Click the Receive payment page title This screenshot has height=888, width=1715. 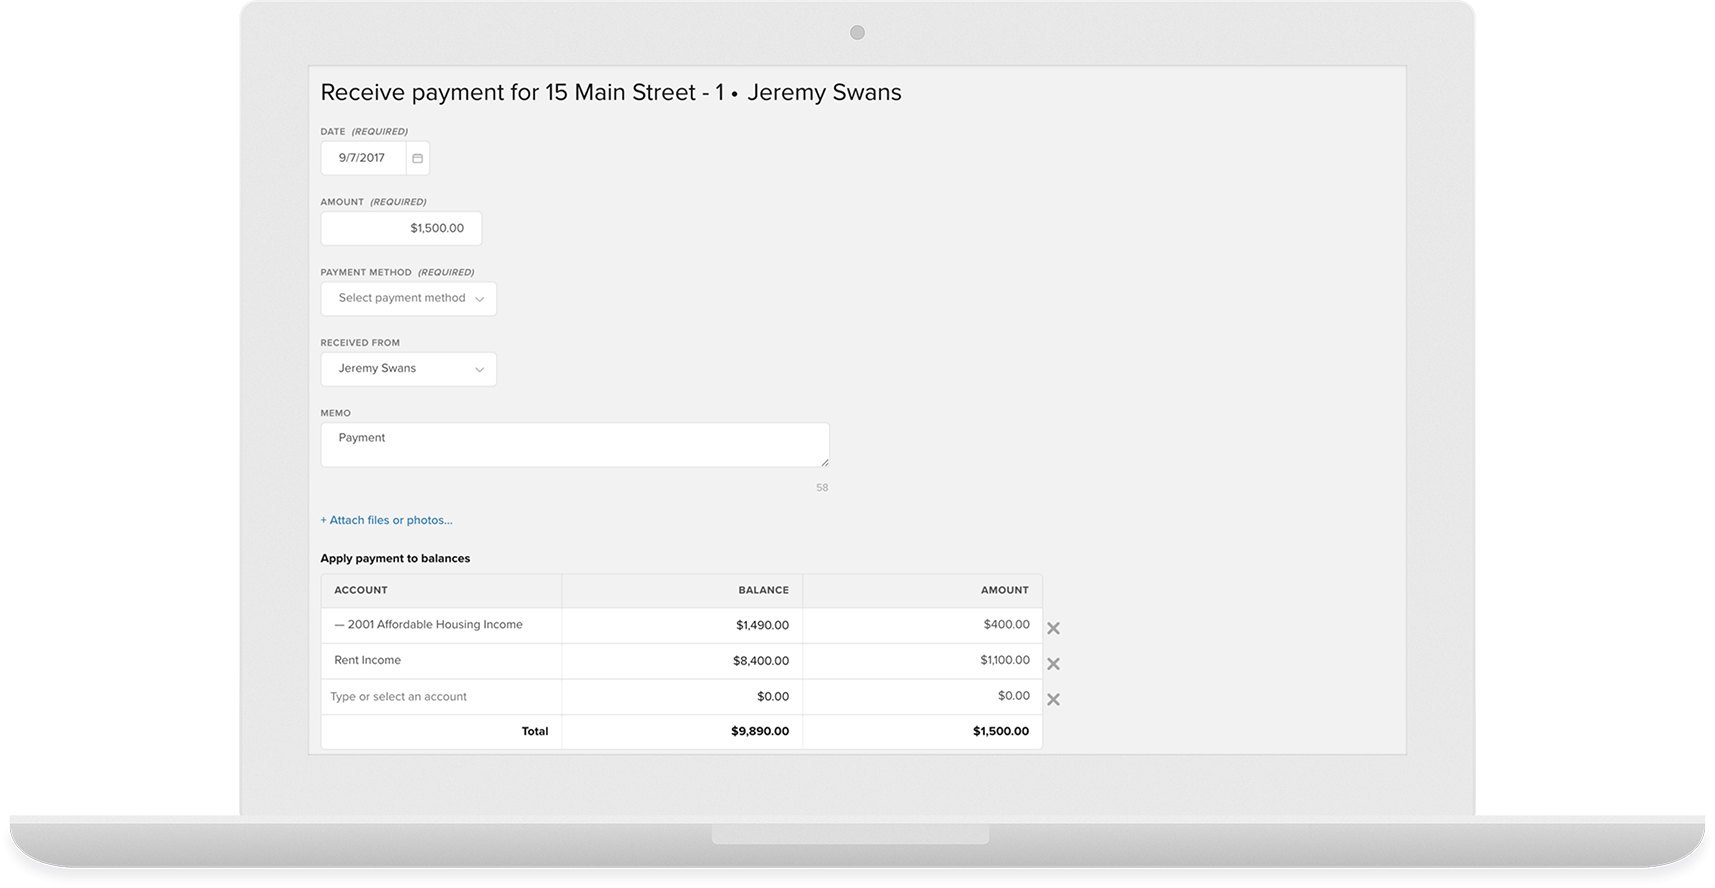pos(611,93)
